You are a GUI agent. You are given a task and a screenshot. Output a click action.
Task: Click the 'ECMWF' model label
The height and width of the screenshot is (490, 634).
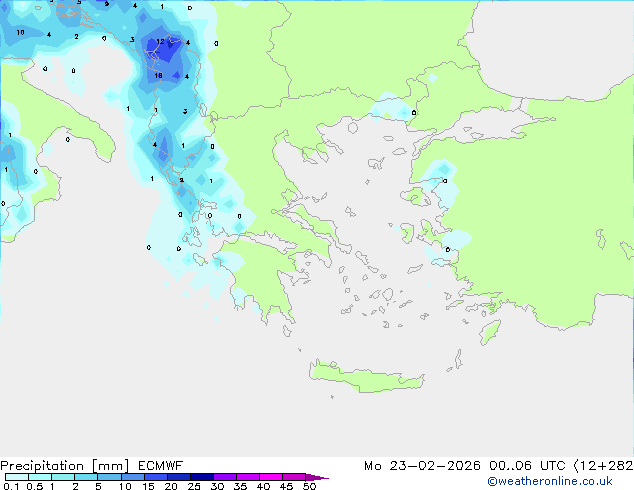click(x=161, y=466)
